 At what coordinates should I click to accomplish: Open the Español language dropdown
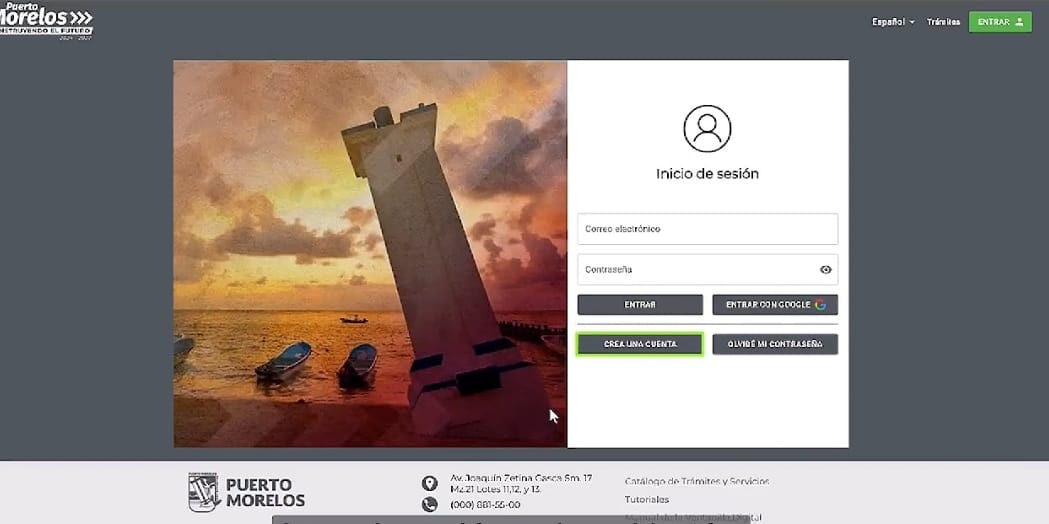(892, 22)
